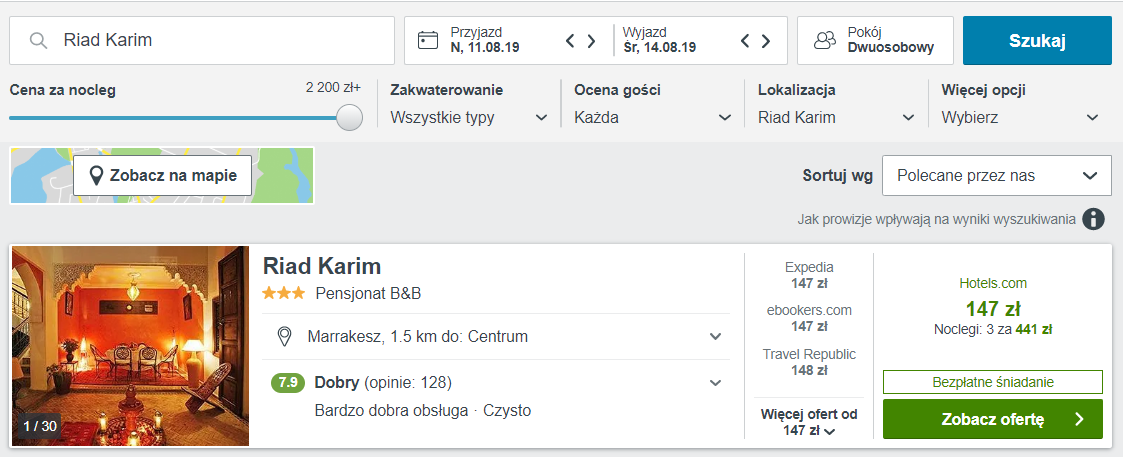
Task: Open the Sortuj wg sorting dropdown
Action: 997,175
